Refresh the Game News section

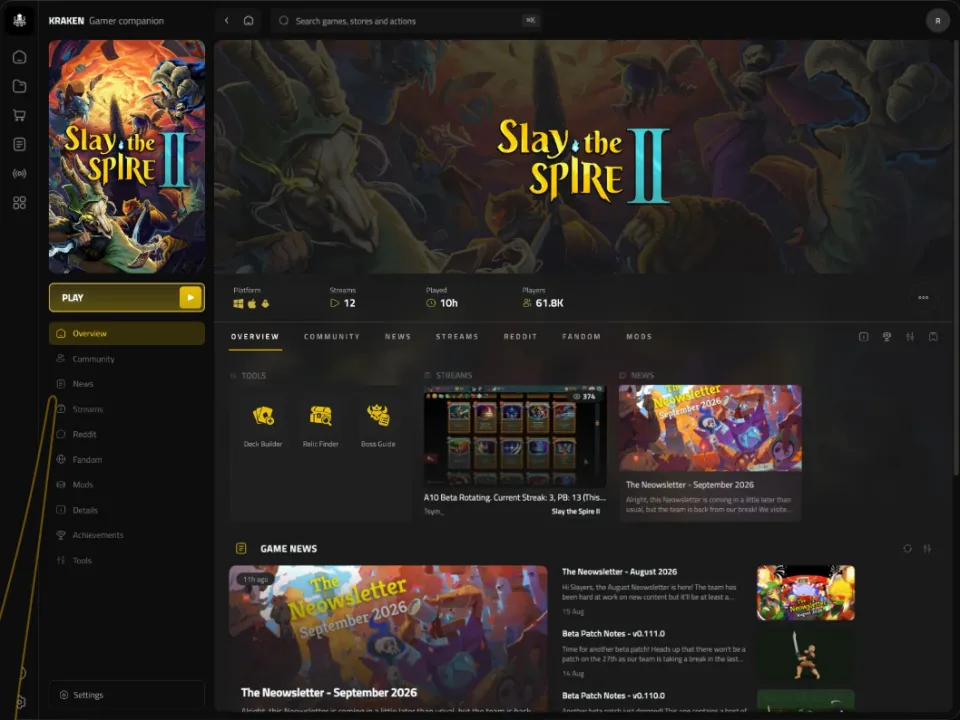907,549
